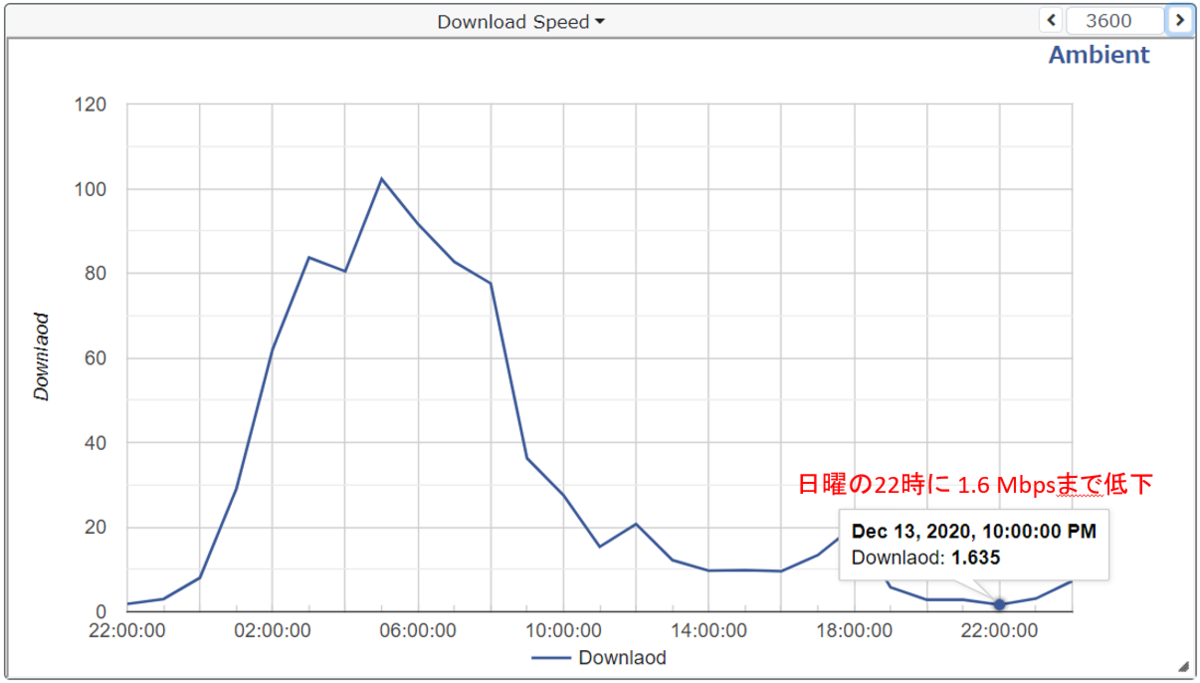
Task: Click the 14:00:00 x-axis label
Action: pyautogui.click(x=708, y=632)
